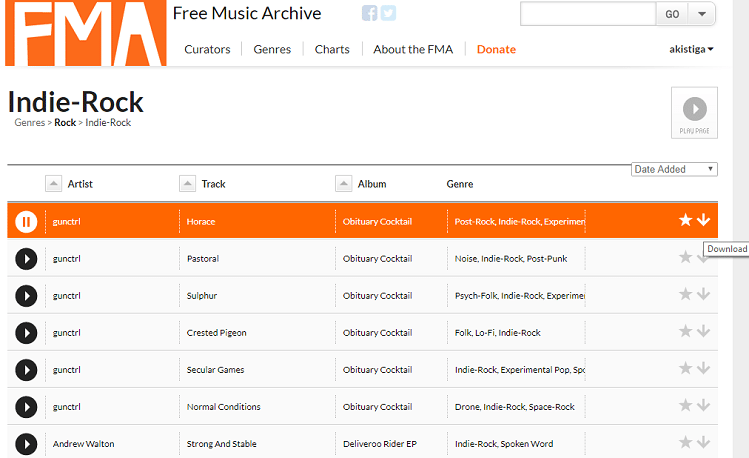This screenshot has width=749, height=458.
Task: Click the FMA logo
Action: tap(85, 33)
